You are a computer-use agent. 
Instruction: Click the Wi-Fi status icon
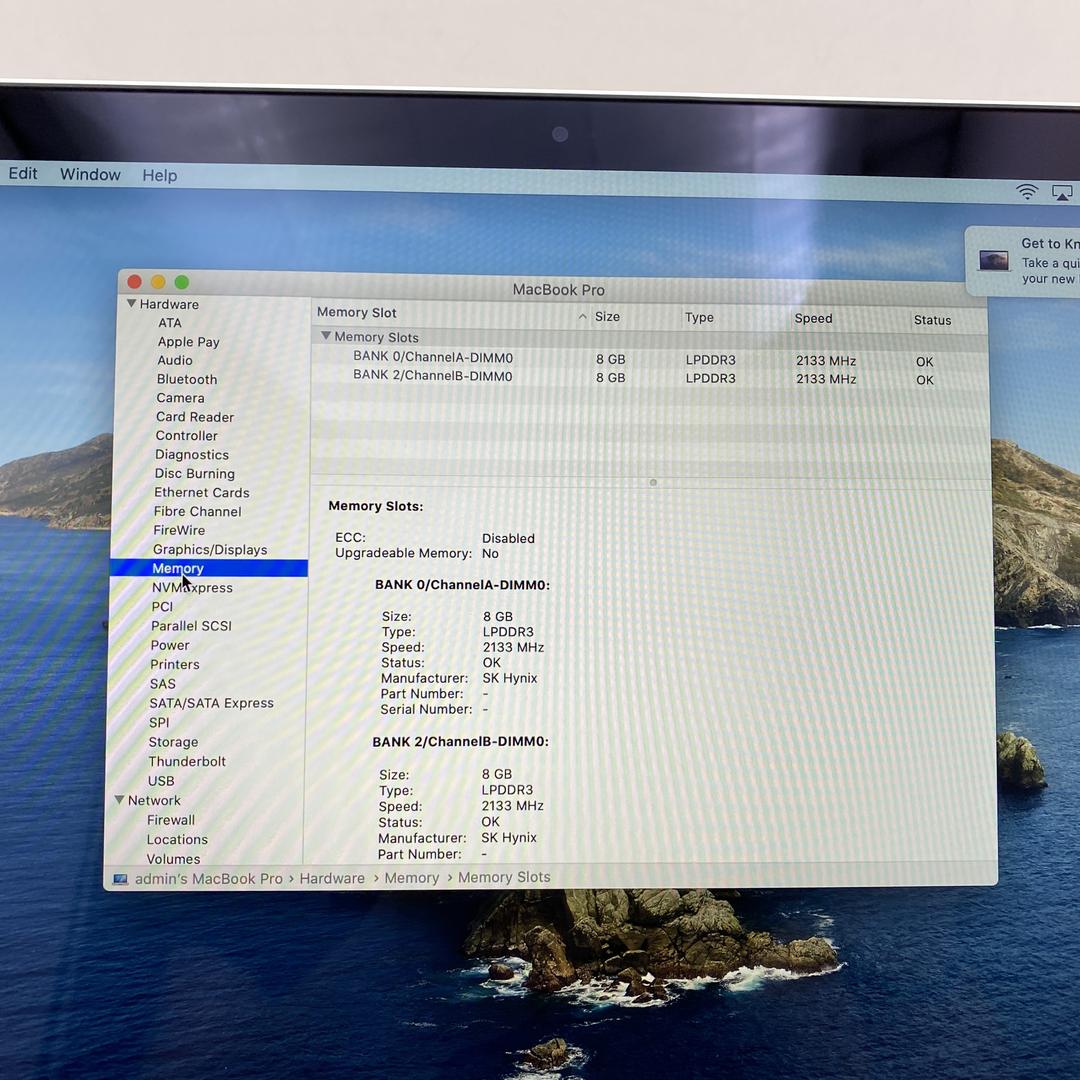click(x=1027, y=191)
